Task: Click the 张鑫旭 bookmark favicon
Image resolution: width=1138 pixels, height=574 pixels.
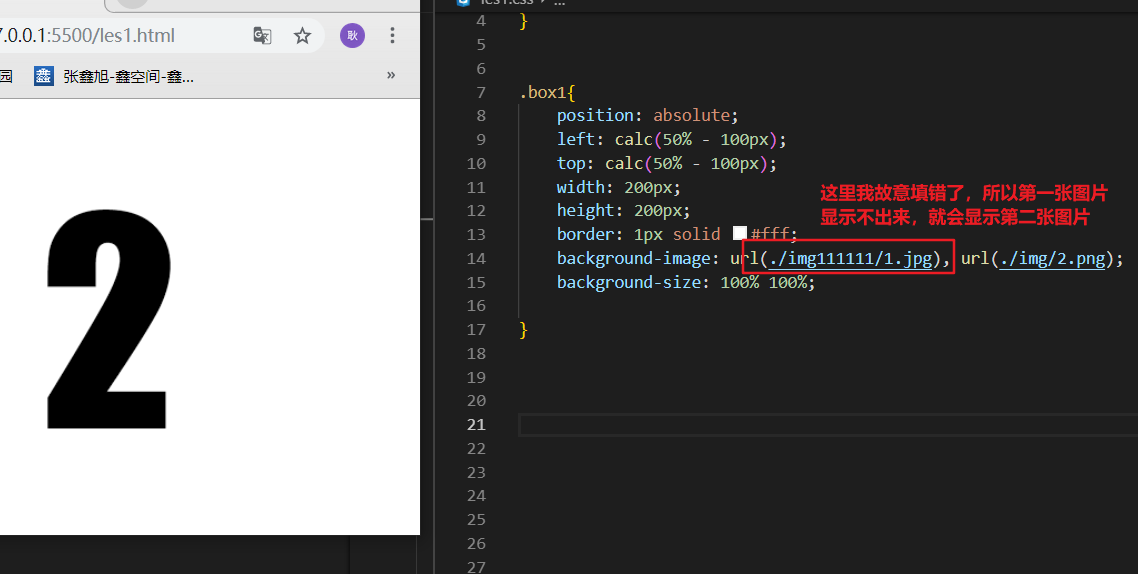Action: [x=43, y=76]
